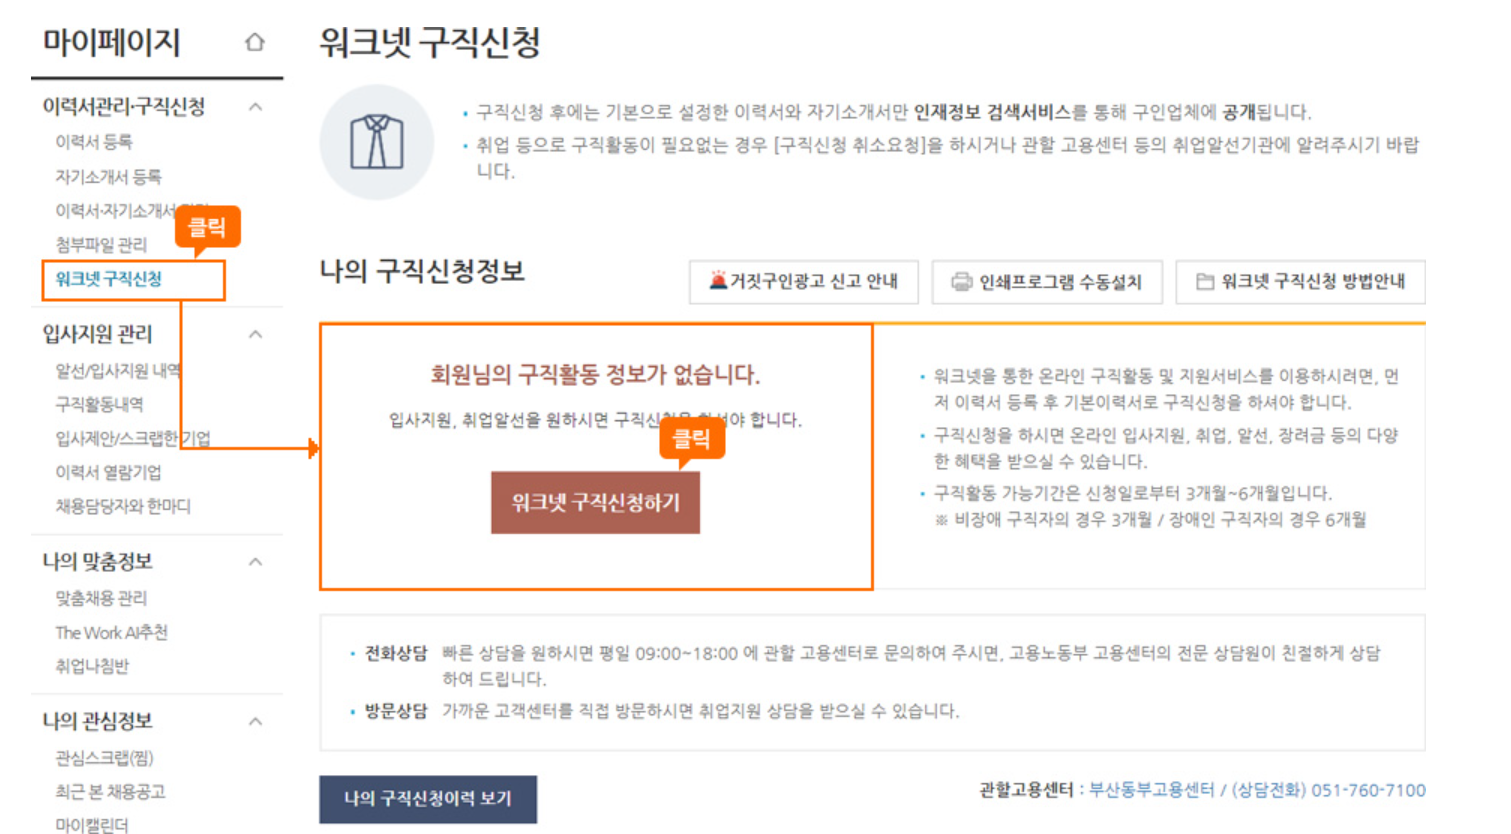Open the 부산동부고용센터 link
This screenshot has height=834, width=1511.
click(1151, 790)
